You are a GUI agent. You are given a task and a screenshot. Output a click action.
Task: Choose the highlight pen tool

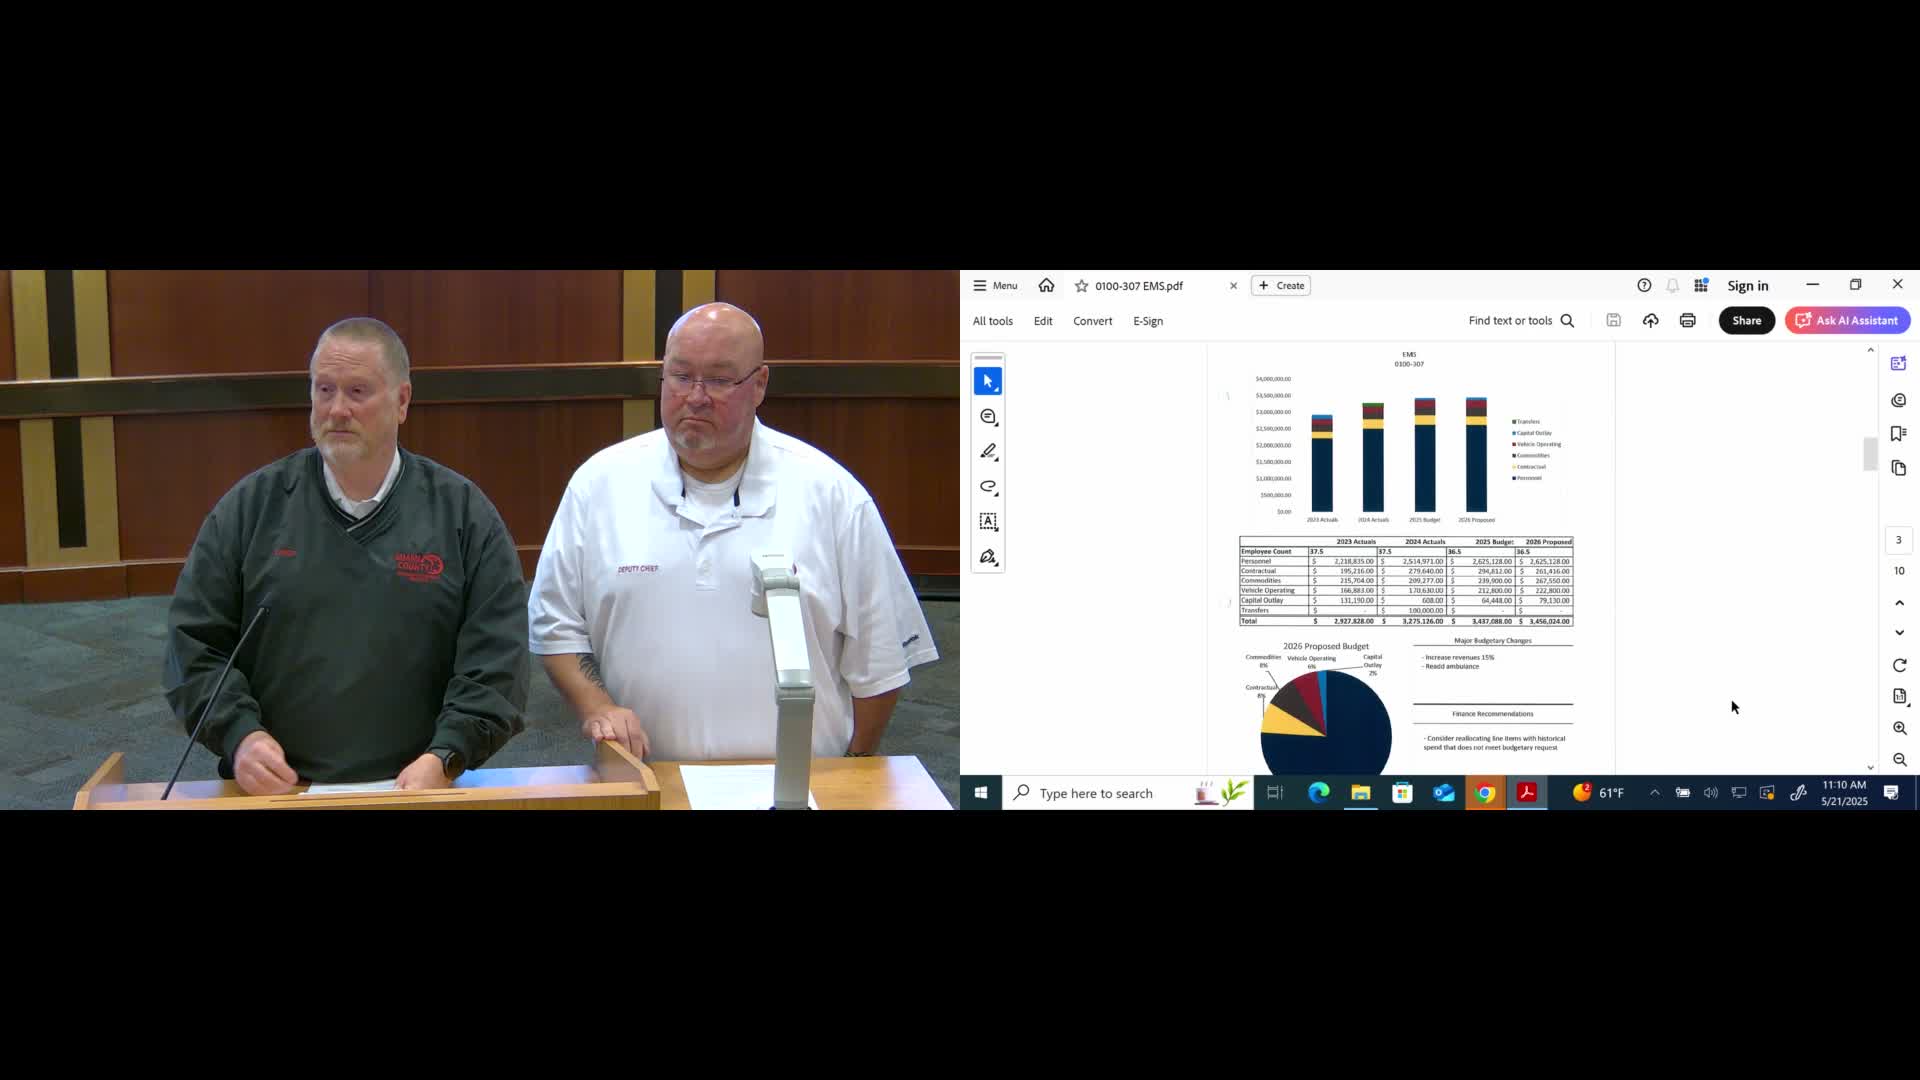click(x=988, y=452)
